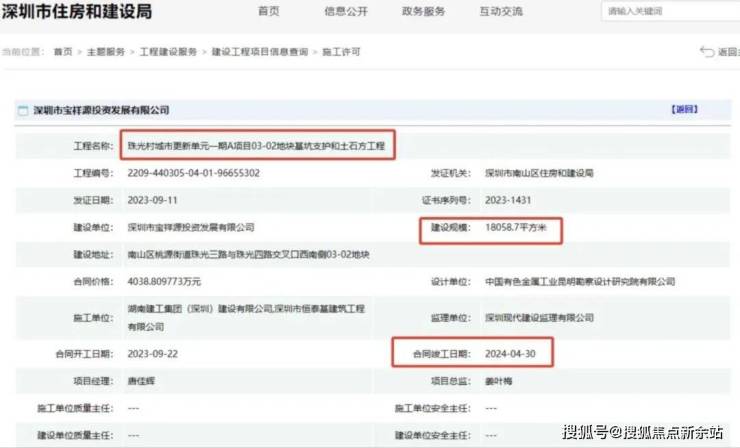Select contract start date 2023-09-22

point(152,354)
